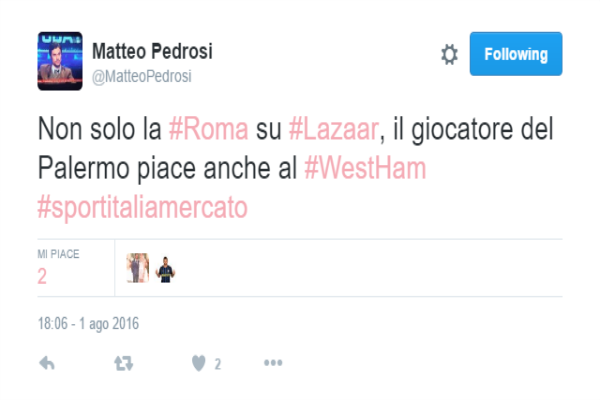Image resolution: width=600 pixels, height=400 pixels.
Task: Toggle the Following button
Action: click(516, 54)
